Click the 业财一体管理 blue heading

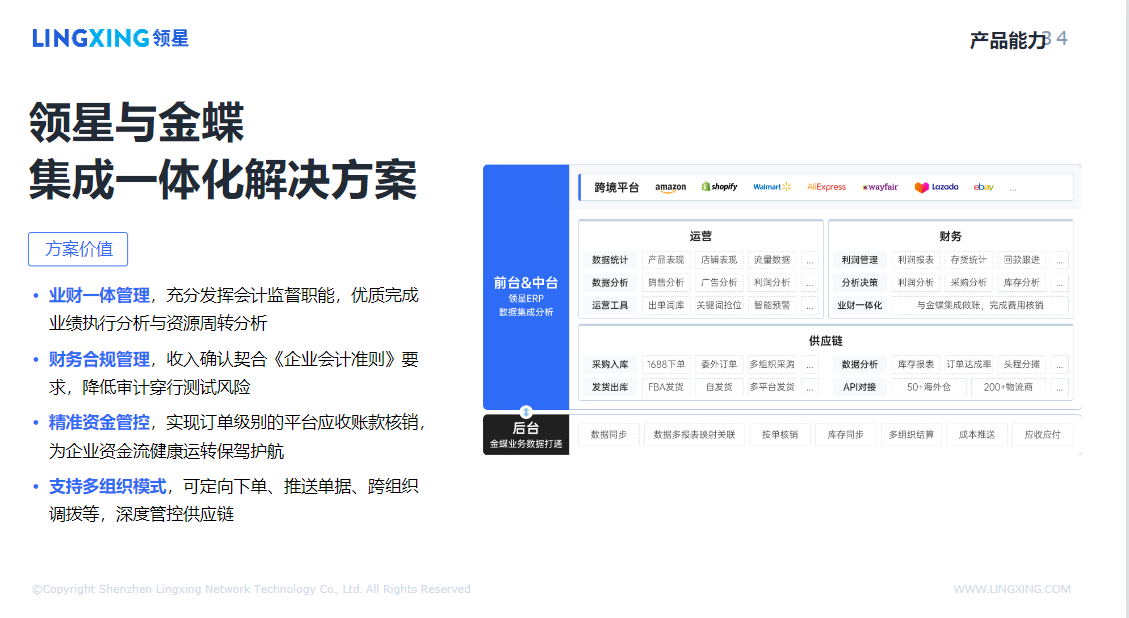tap(99, 295)
